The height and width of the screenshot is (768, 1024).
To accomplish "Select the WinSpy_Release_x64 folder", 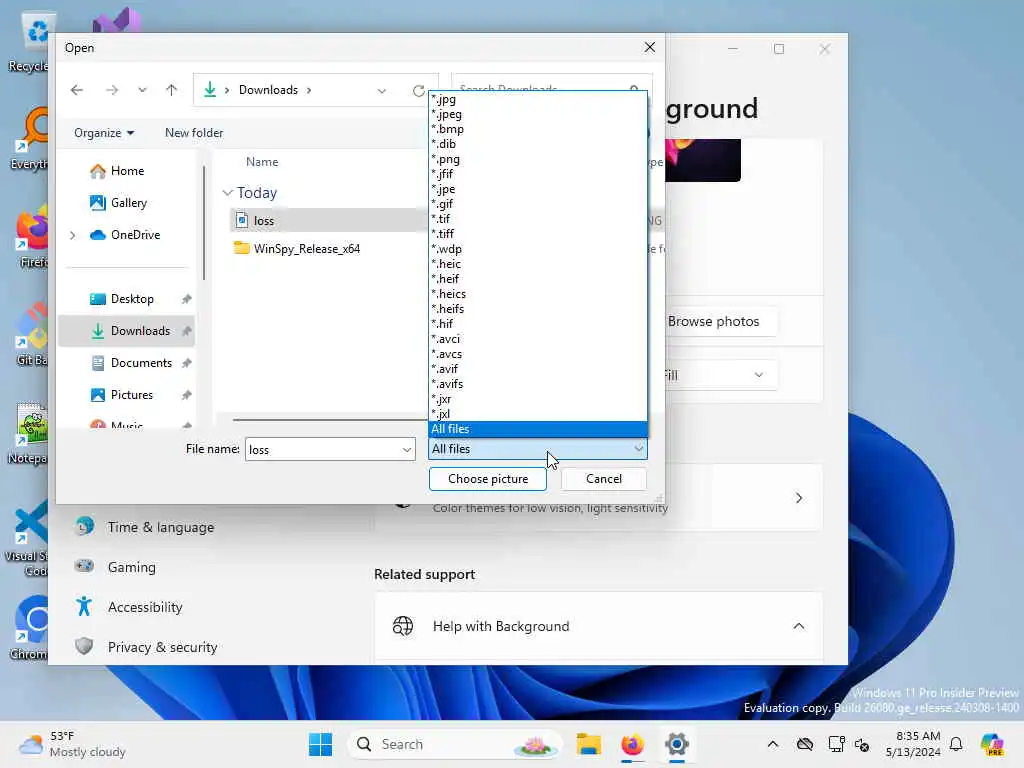I will (x=306, y=249).
